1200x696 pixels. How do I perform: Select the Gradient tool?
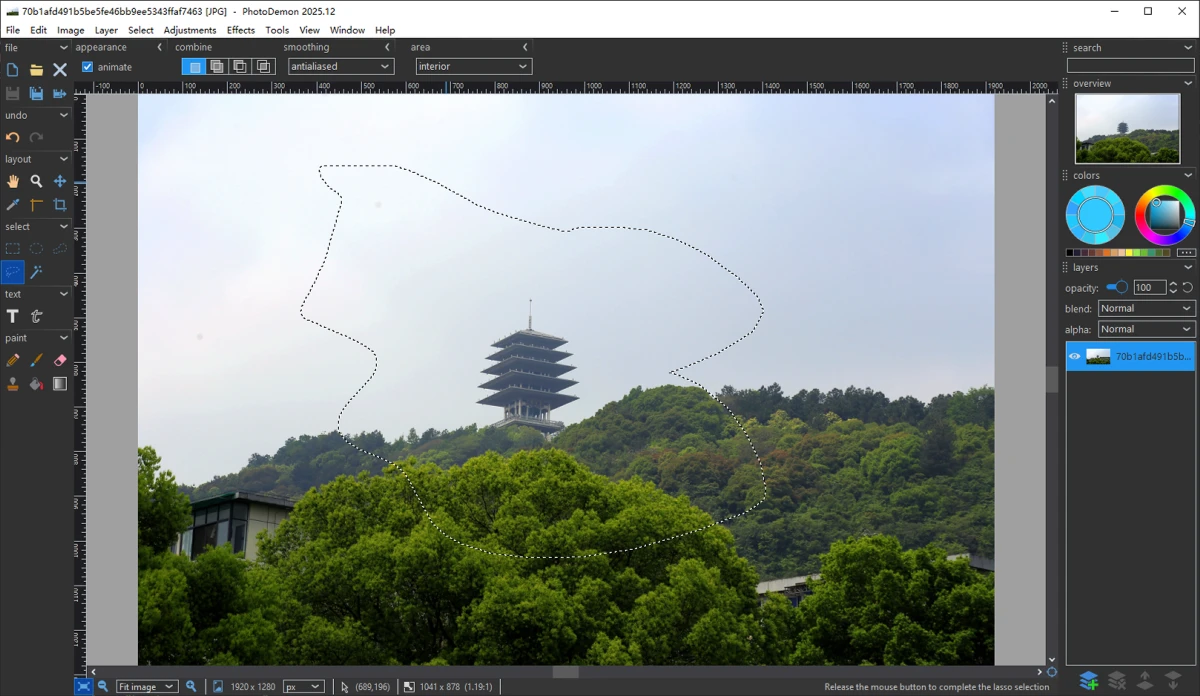click(x=60, y=384)
